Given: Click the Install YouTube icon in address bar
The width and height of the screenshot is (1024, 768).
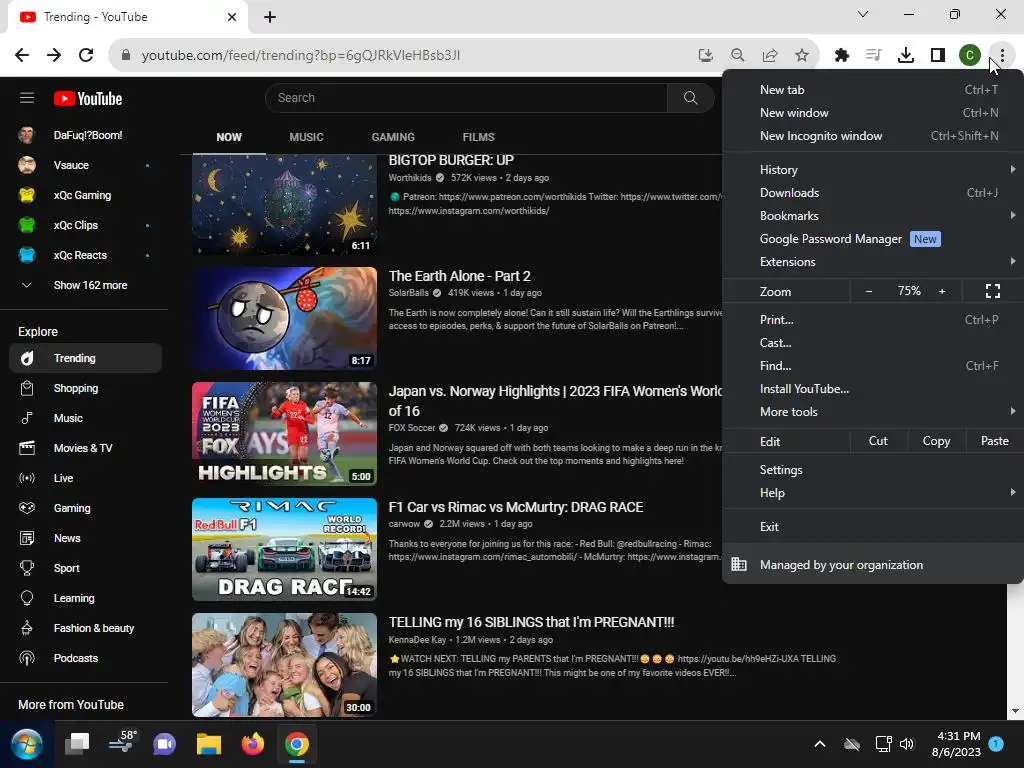Looking at the screenshot, I should coord(705,56).
